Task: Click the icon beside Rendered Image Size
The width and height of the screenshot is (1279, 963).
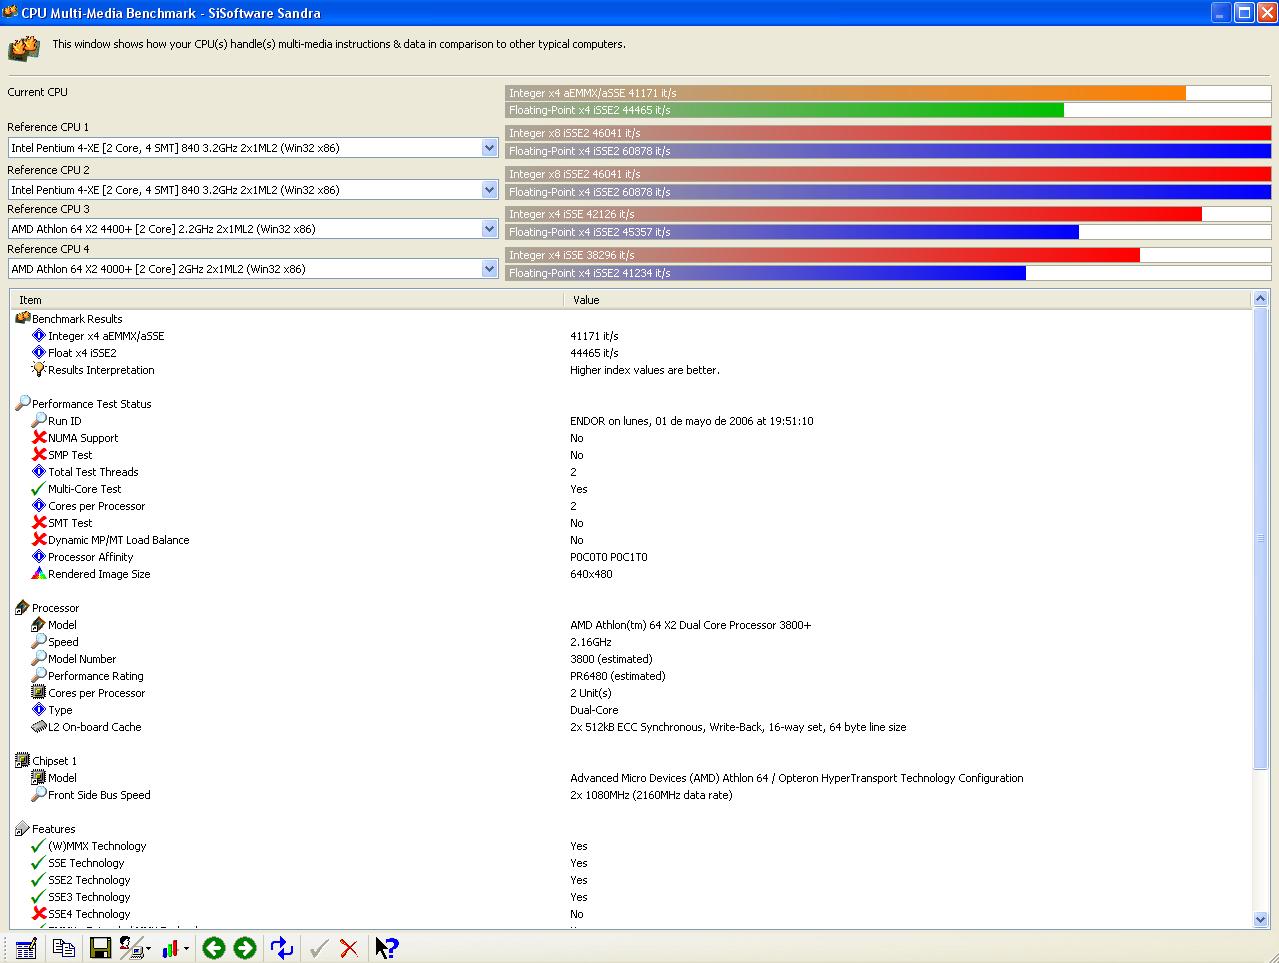Action: point(39,573)
